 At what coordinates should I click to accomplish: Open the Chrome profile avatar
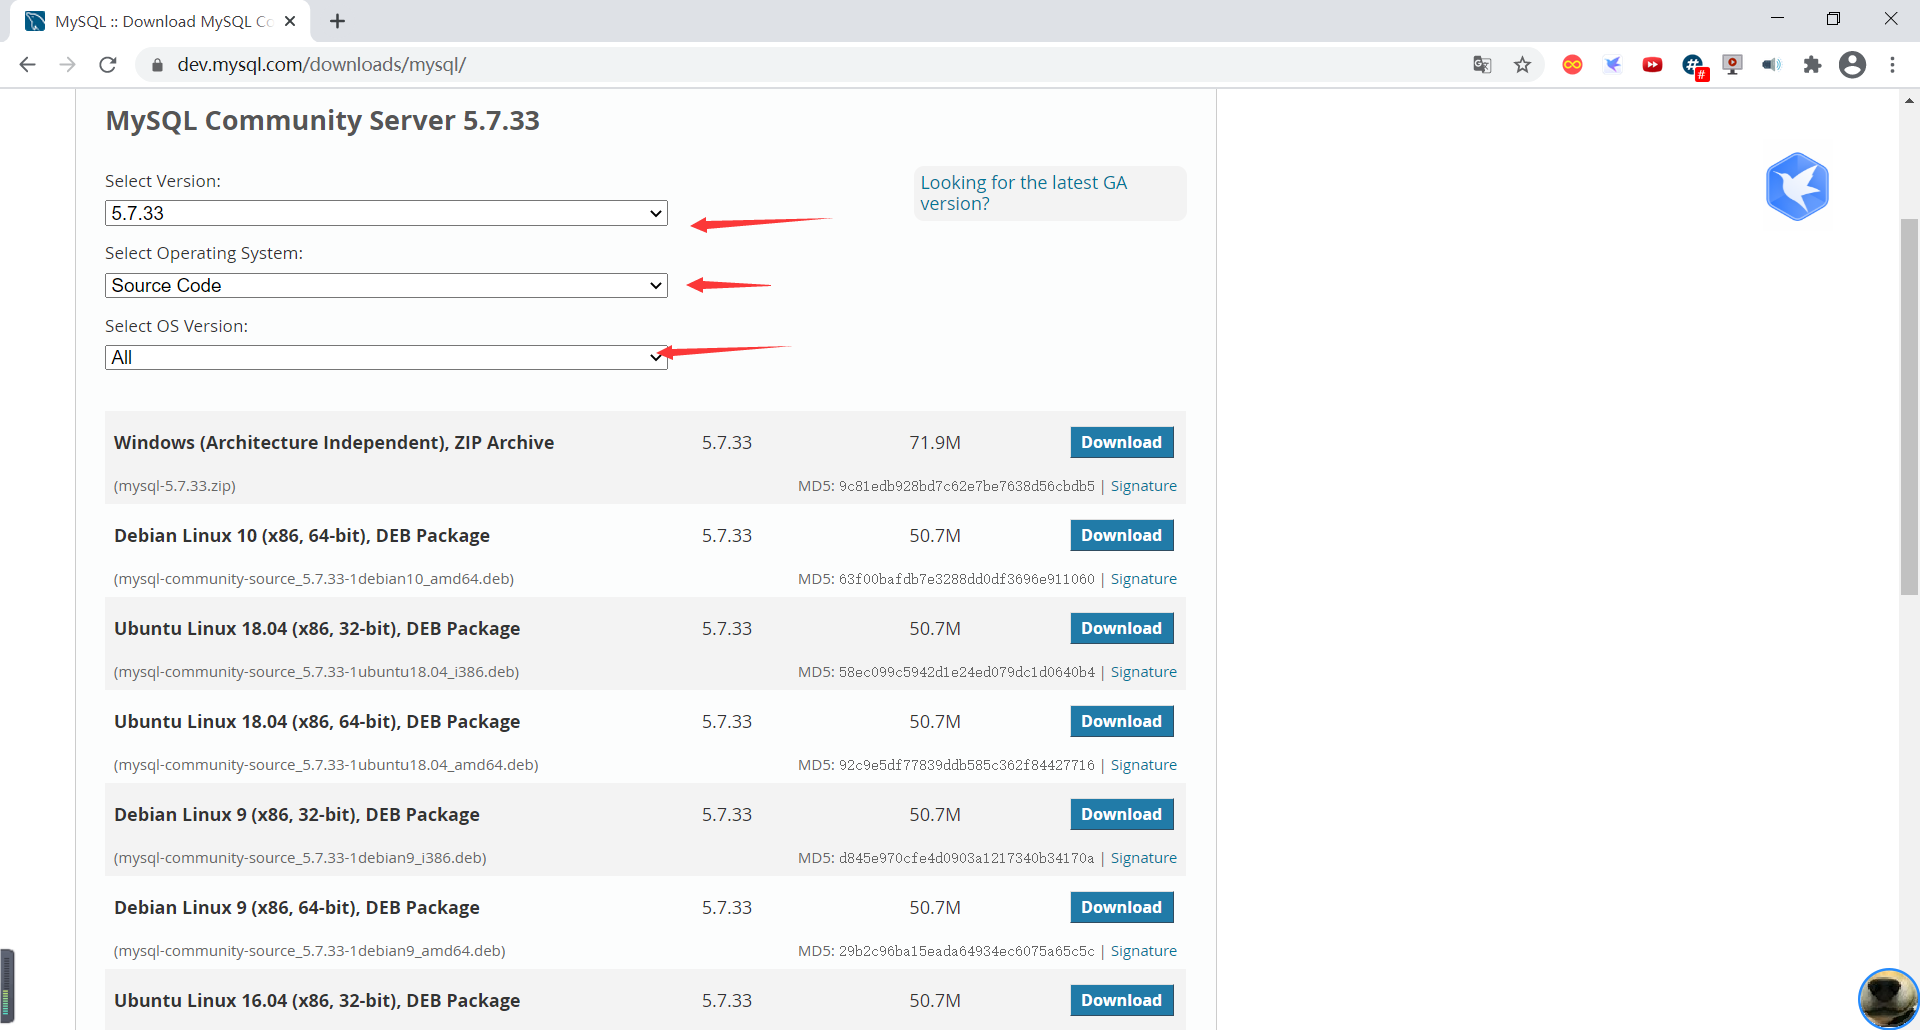point(1852,65)
